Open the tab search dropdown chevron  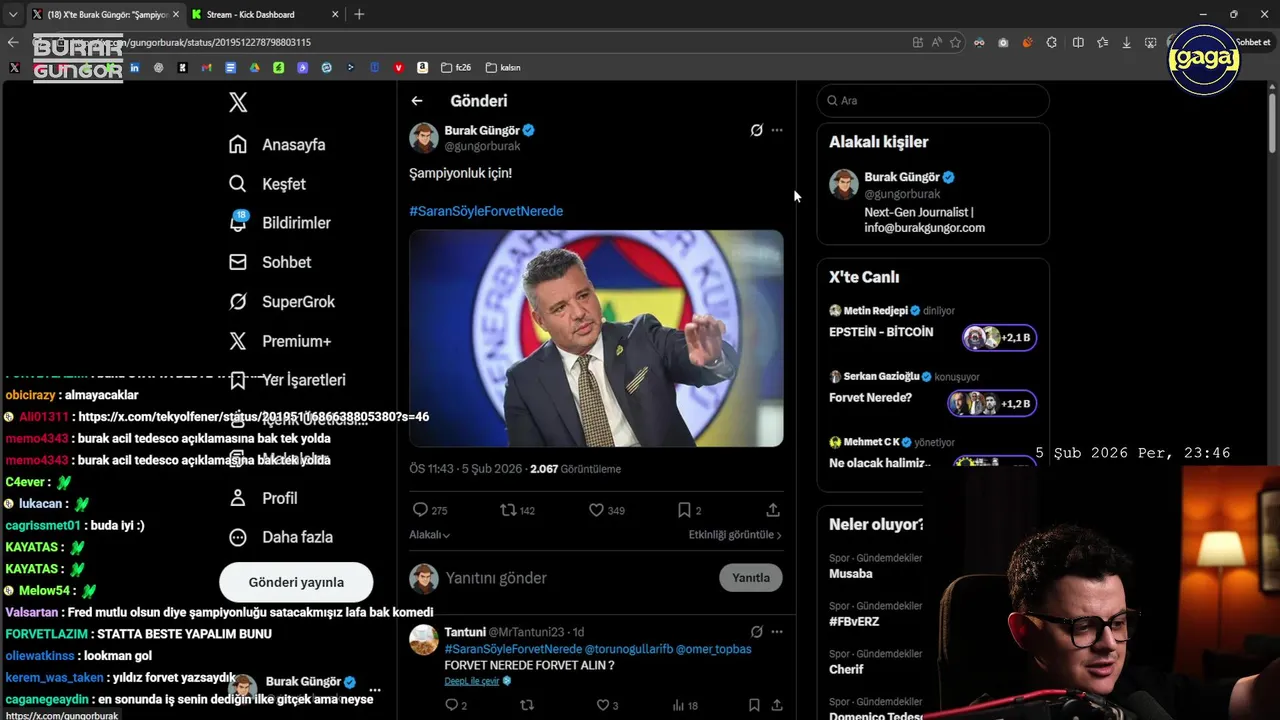[12, 14]
